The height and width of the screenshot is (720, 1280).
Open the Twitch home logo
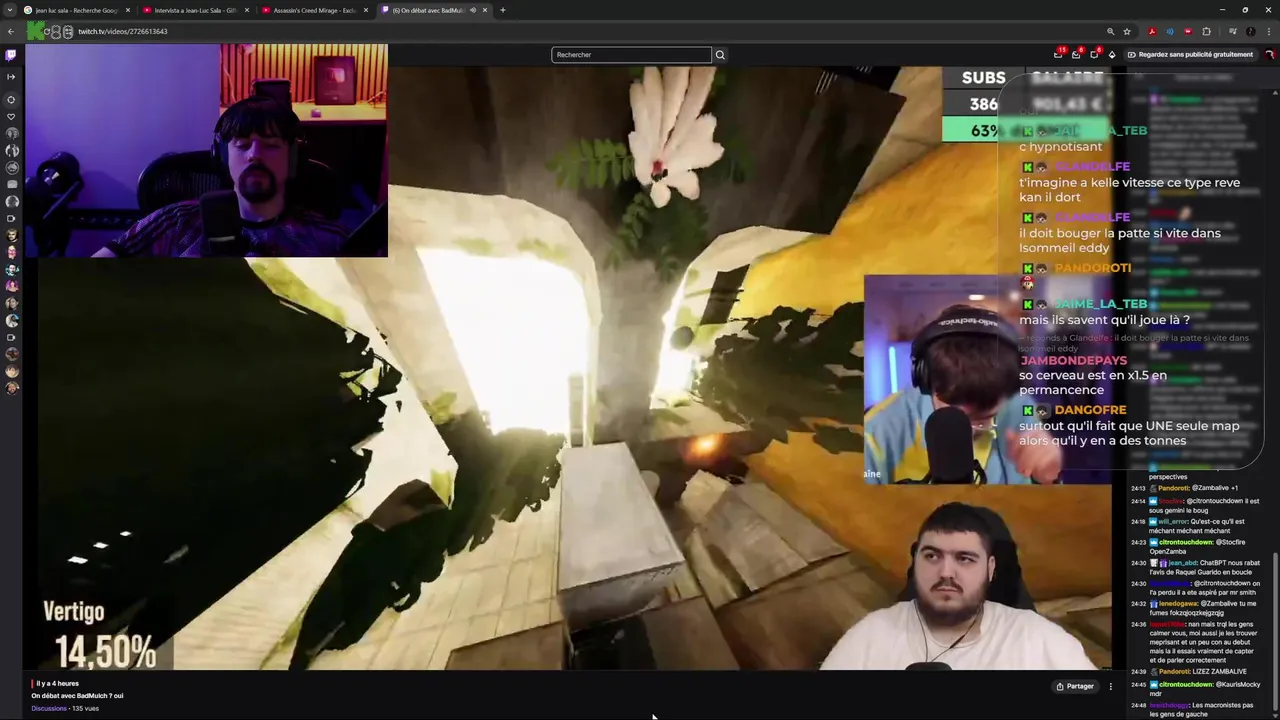tap(11, 55)
